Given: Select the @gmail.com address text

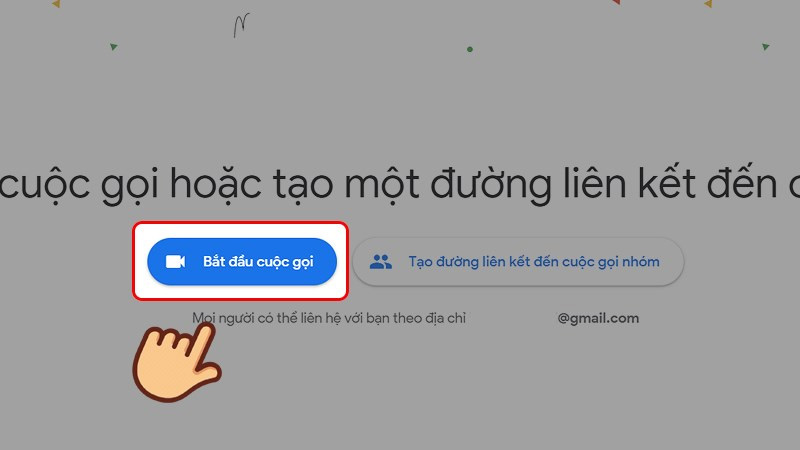Looking at the screenshot, I should pyautogui.click(x=598, y=318).
